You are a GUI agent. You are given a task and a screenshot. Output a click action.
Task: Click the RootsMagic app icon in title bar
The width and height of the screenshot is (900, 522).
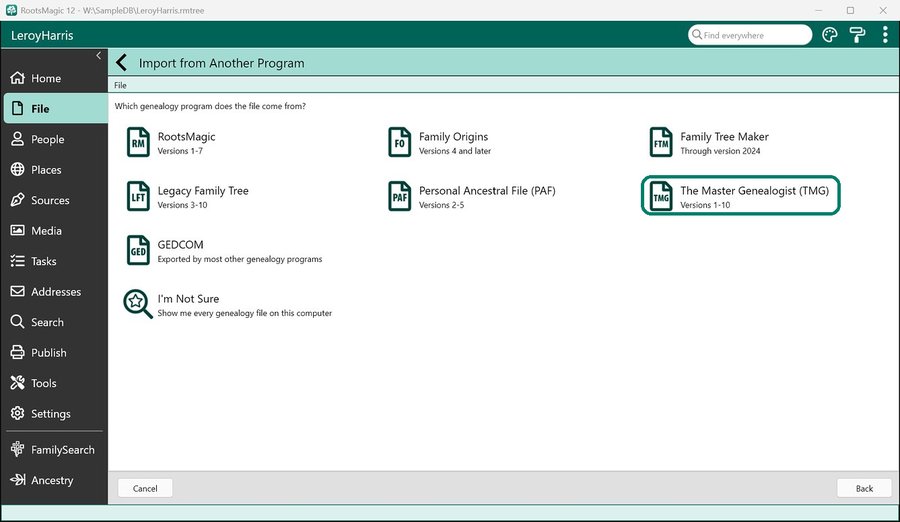[x=11, y=10]
